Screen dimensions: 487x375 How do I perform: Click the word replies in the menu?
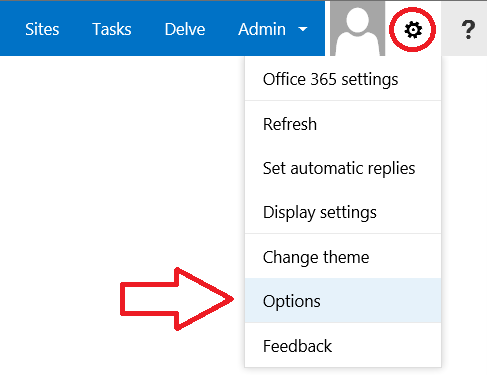tap(391, 168)
